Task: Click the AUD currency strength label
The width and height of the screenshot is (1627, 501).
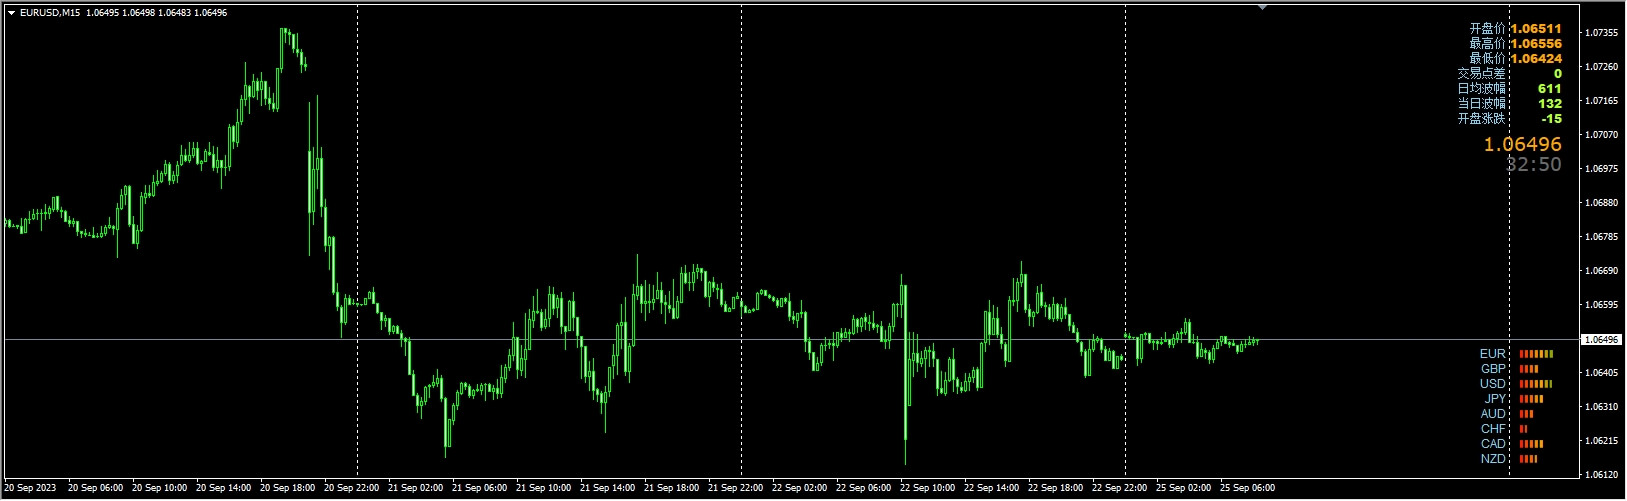Action: [1493, 414]
